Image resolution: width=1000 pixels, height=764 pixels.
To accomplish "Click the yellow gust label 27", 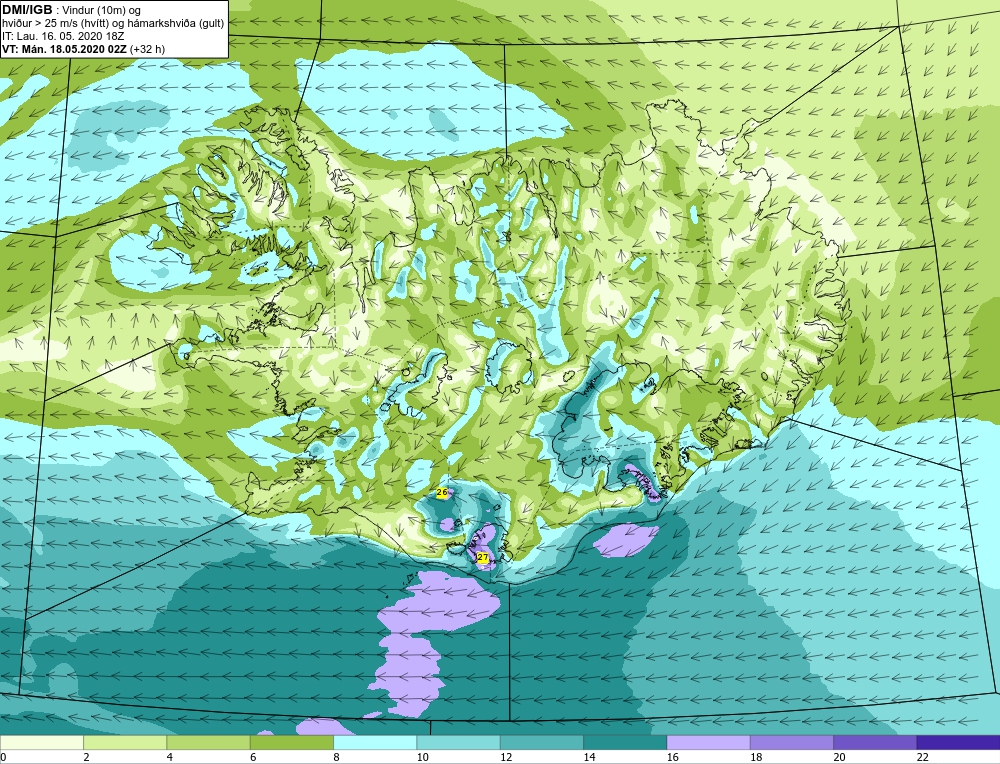I will tap(483, 557).
